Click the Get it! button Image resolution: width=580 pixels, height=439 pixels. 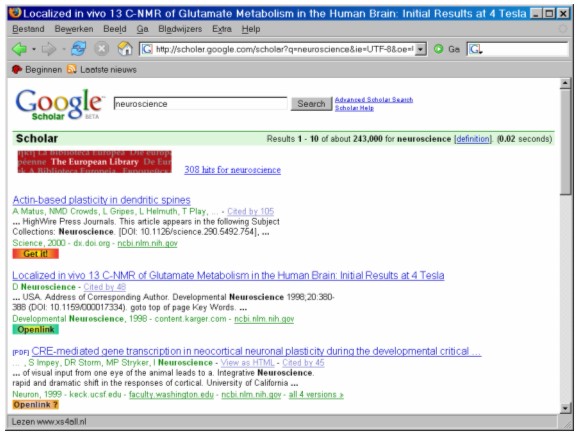click(x=36, y=254)
